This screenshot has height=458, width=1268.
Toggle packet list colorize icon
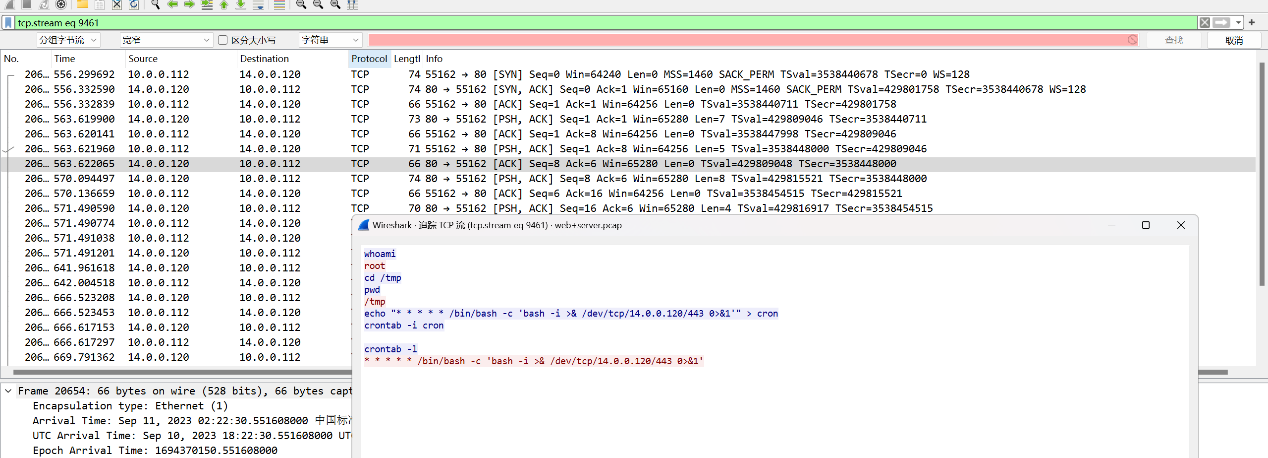coord(279,4)
